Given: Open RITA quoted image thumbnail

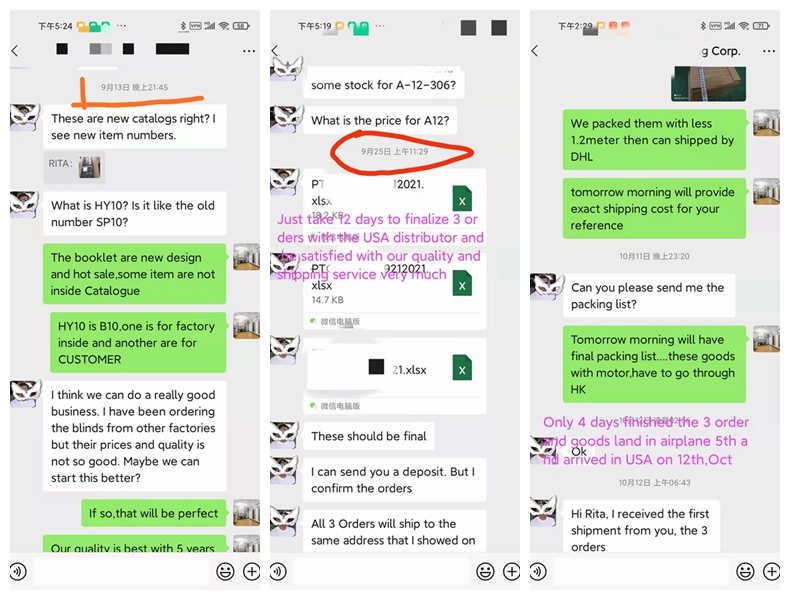Looking at the screenshot, I should pyautogui.click(x=90, y=167).
